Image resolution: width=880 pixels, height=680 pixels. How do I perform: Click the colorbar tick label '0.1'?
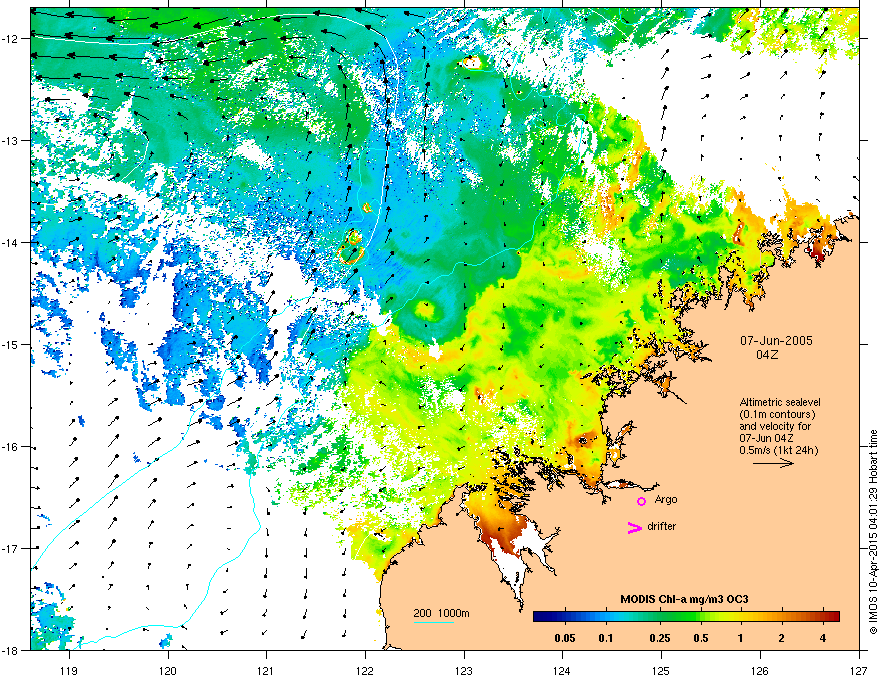tap(606, 638)
